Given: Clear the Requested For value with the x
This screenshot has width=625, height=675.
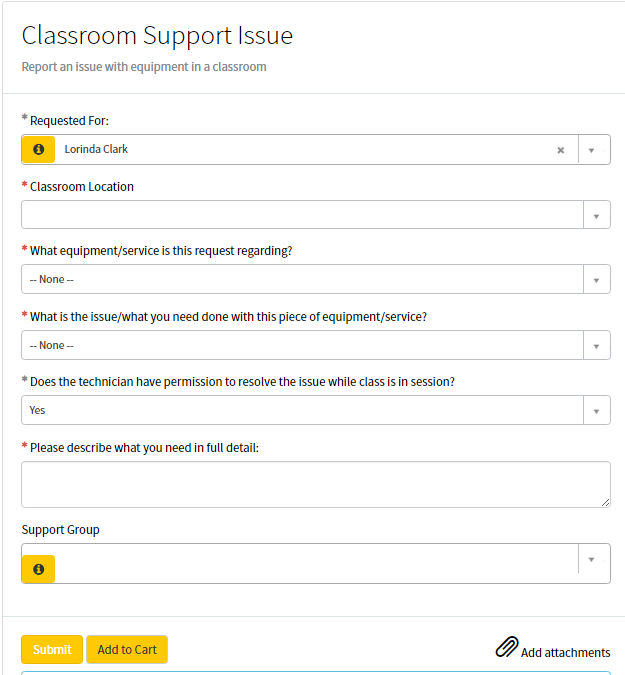Looking at the screenshot, I should tap(560, 150).
